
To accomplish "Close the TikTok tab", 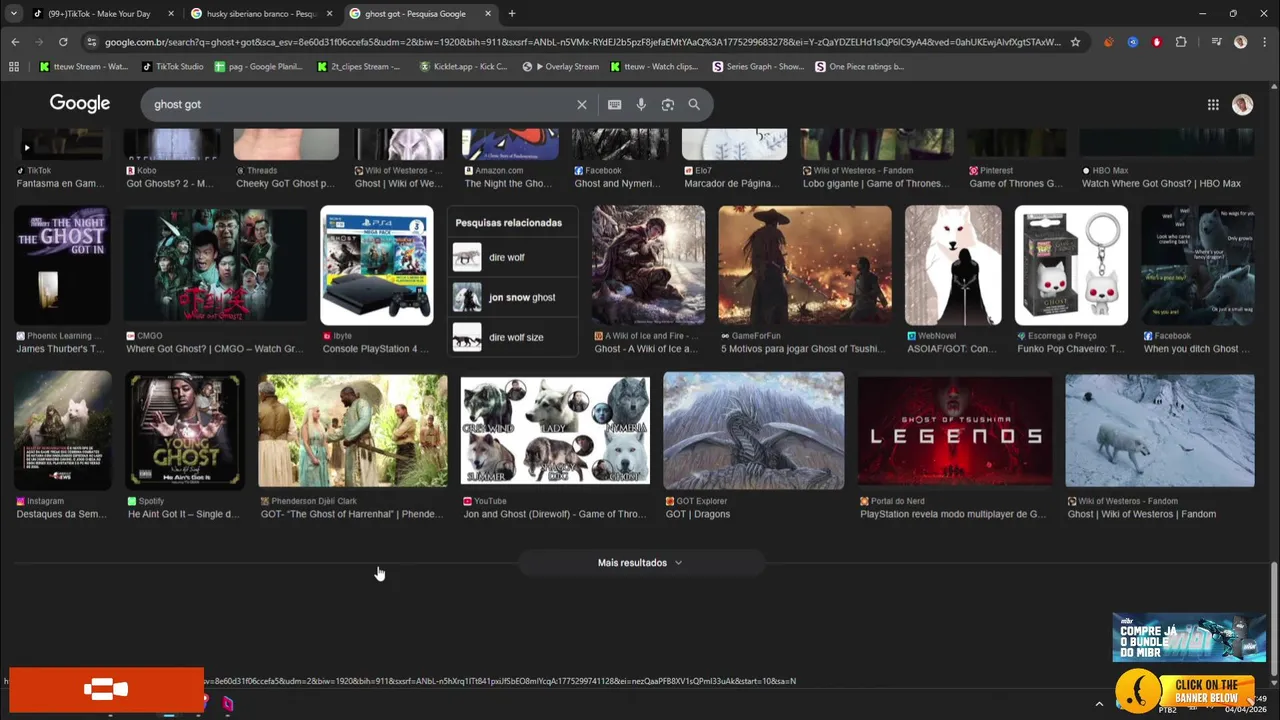I will (x=171, y=14).
